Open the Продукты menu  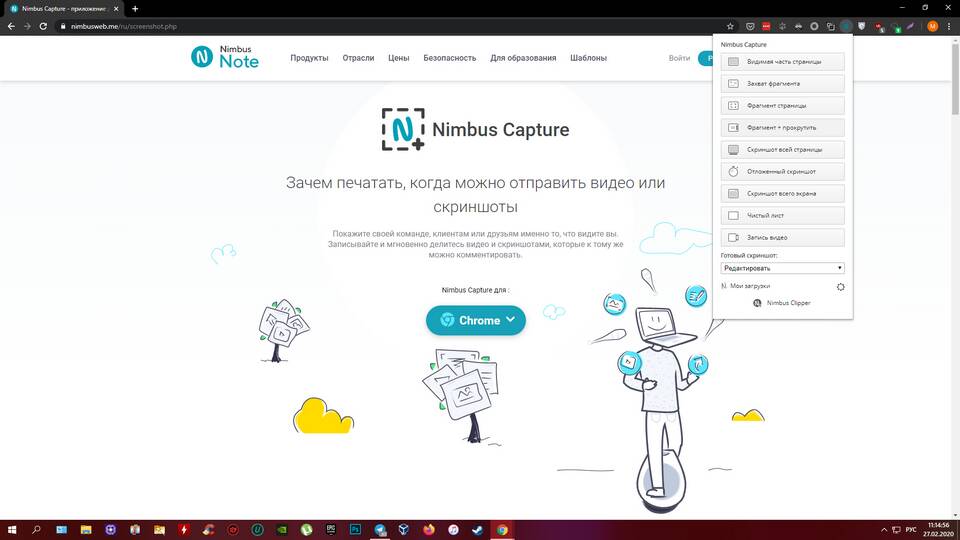(309, 58)
